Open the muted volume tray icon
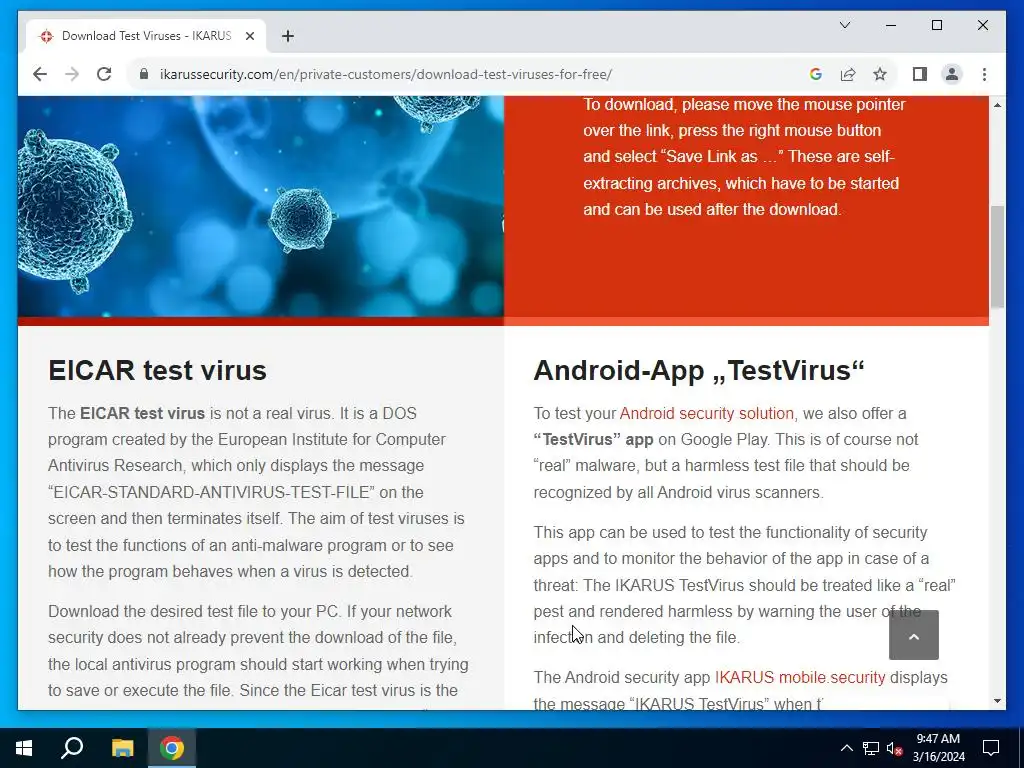Viewport: 1024px width, 768px height. click(895, 748)
